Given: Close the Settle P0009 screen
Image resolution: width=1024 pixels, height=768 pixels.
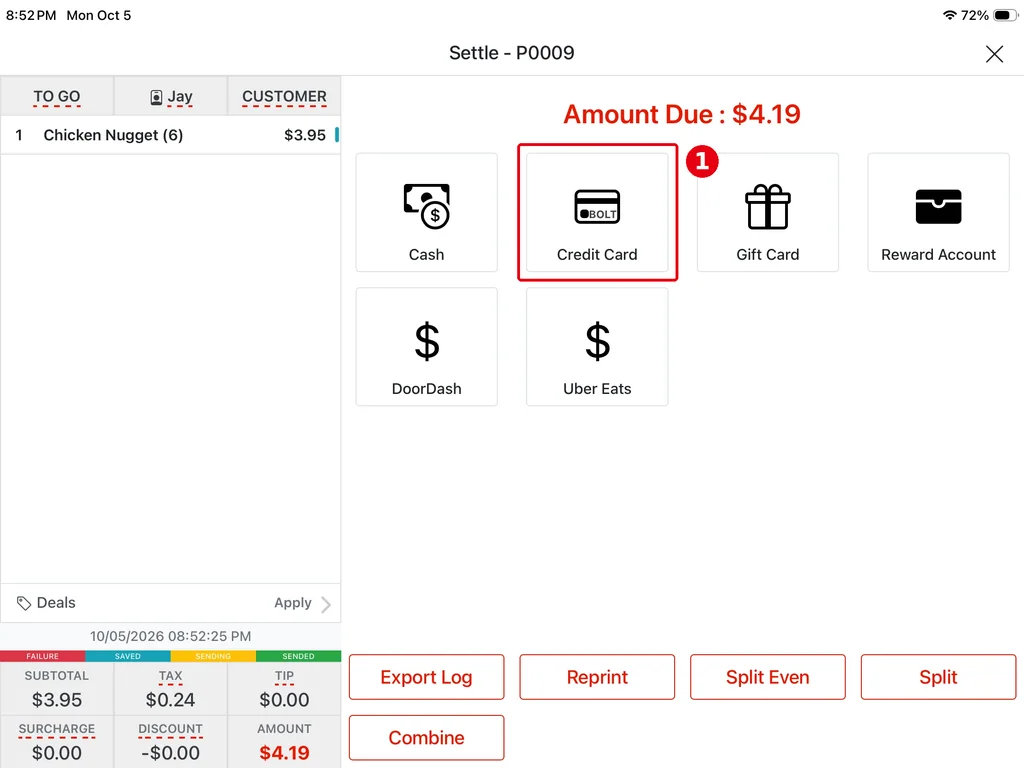Looking at the screenshot, I should 994,54.
